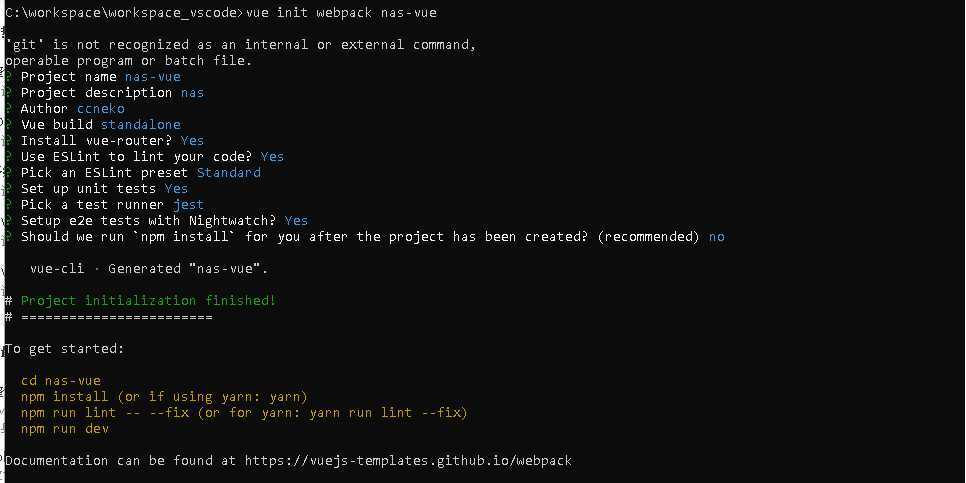The height and width of the screenshot is (483, 966).
Task: Click the green Project initialization finished message
Action: pos(148,301)
